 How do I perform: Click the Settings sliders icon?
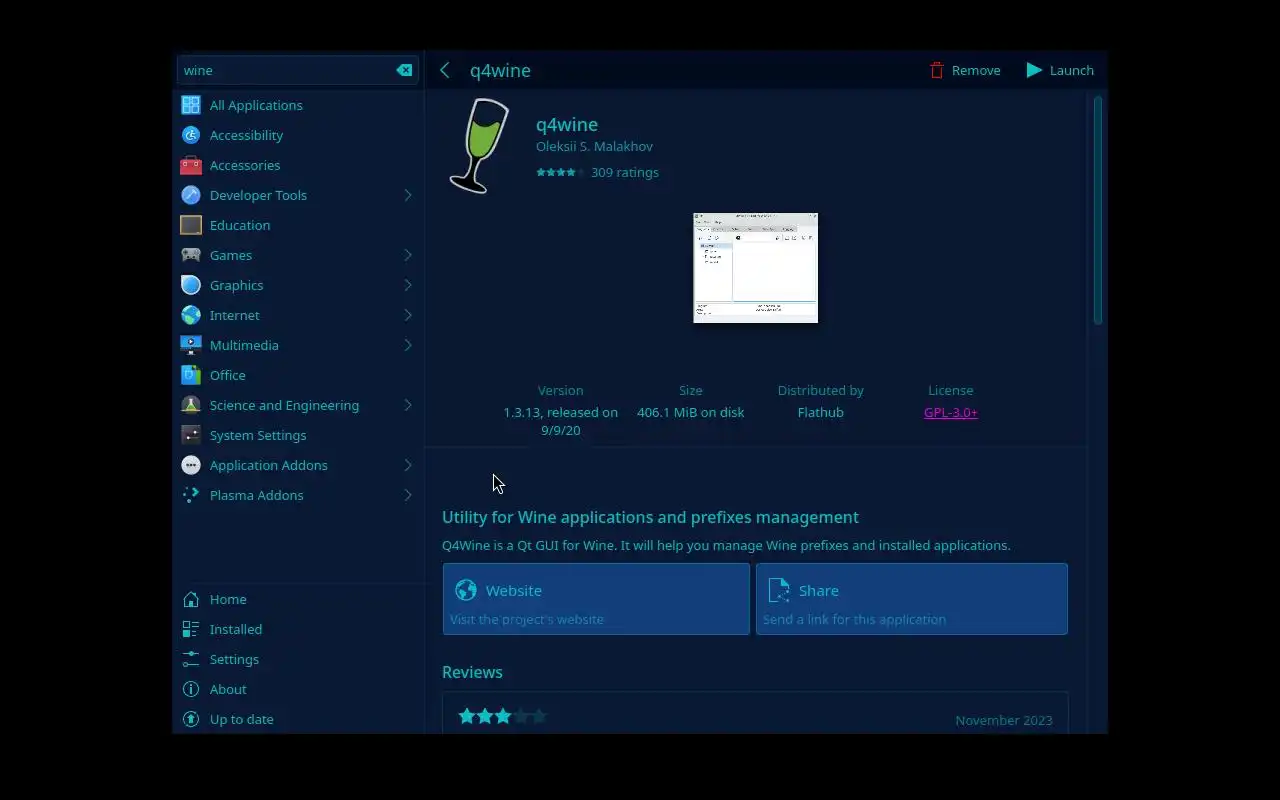[x=191, y=659]
